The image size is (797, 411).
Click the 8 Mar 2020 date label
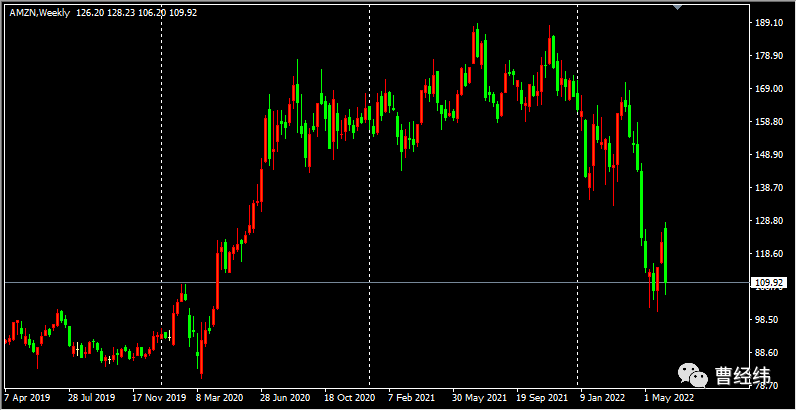(x=219, y=397)
